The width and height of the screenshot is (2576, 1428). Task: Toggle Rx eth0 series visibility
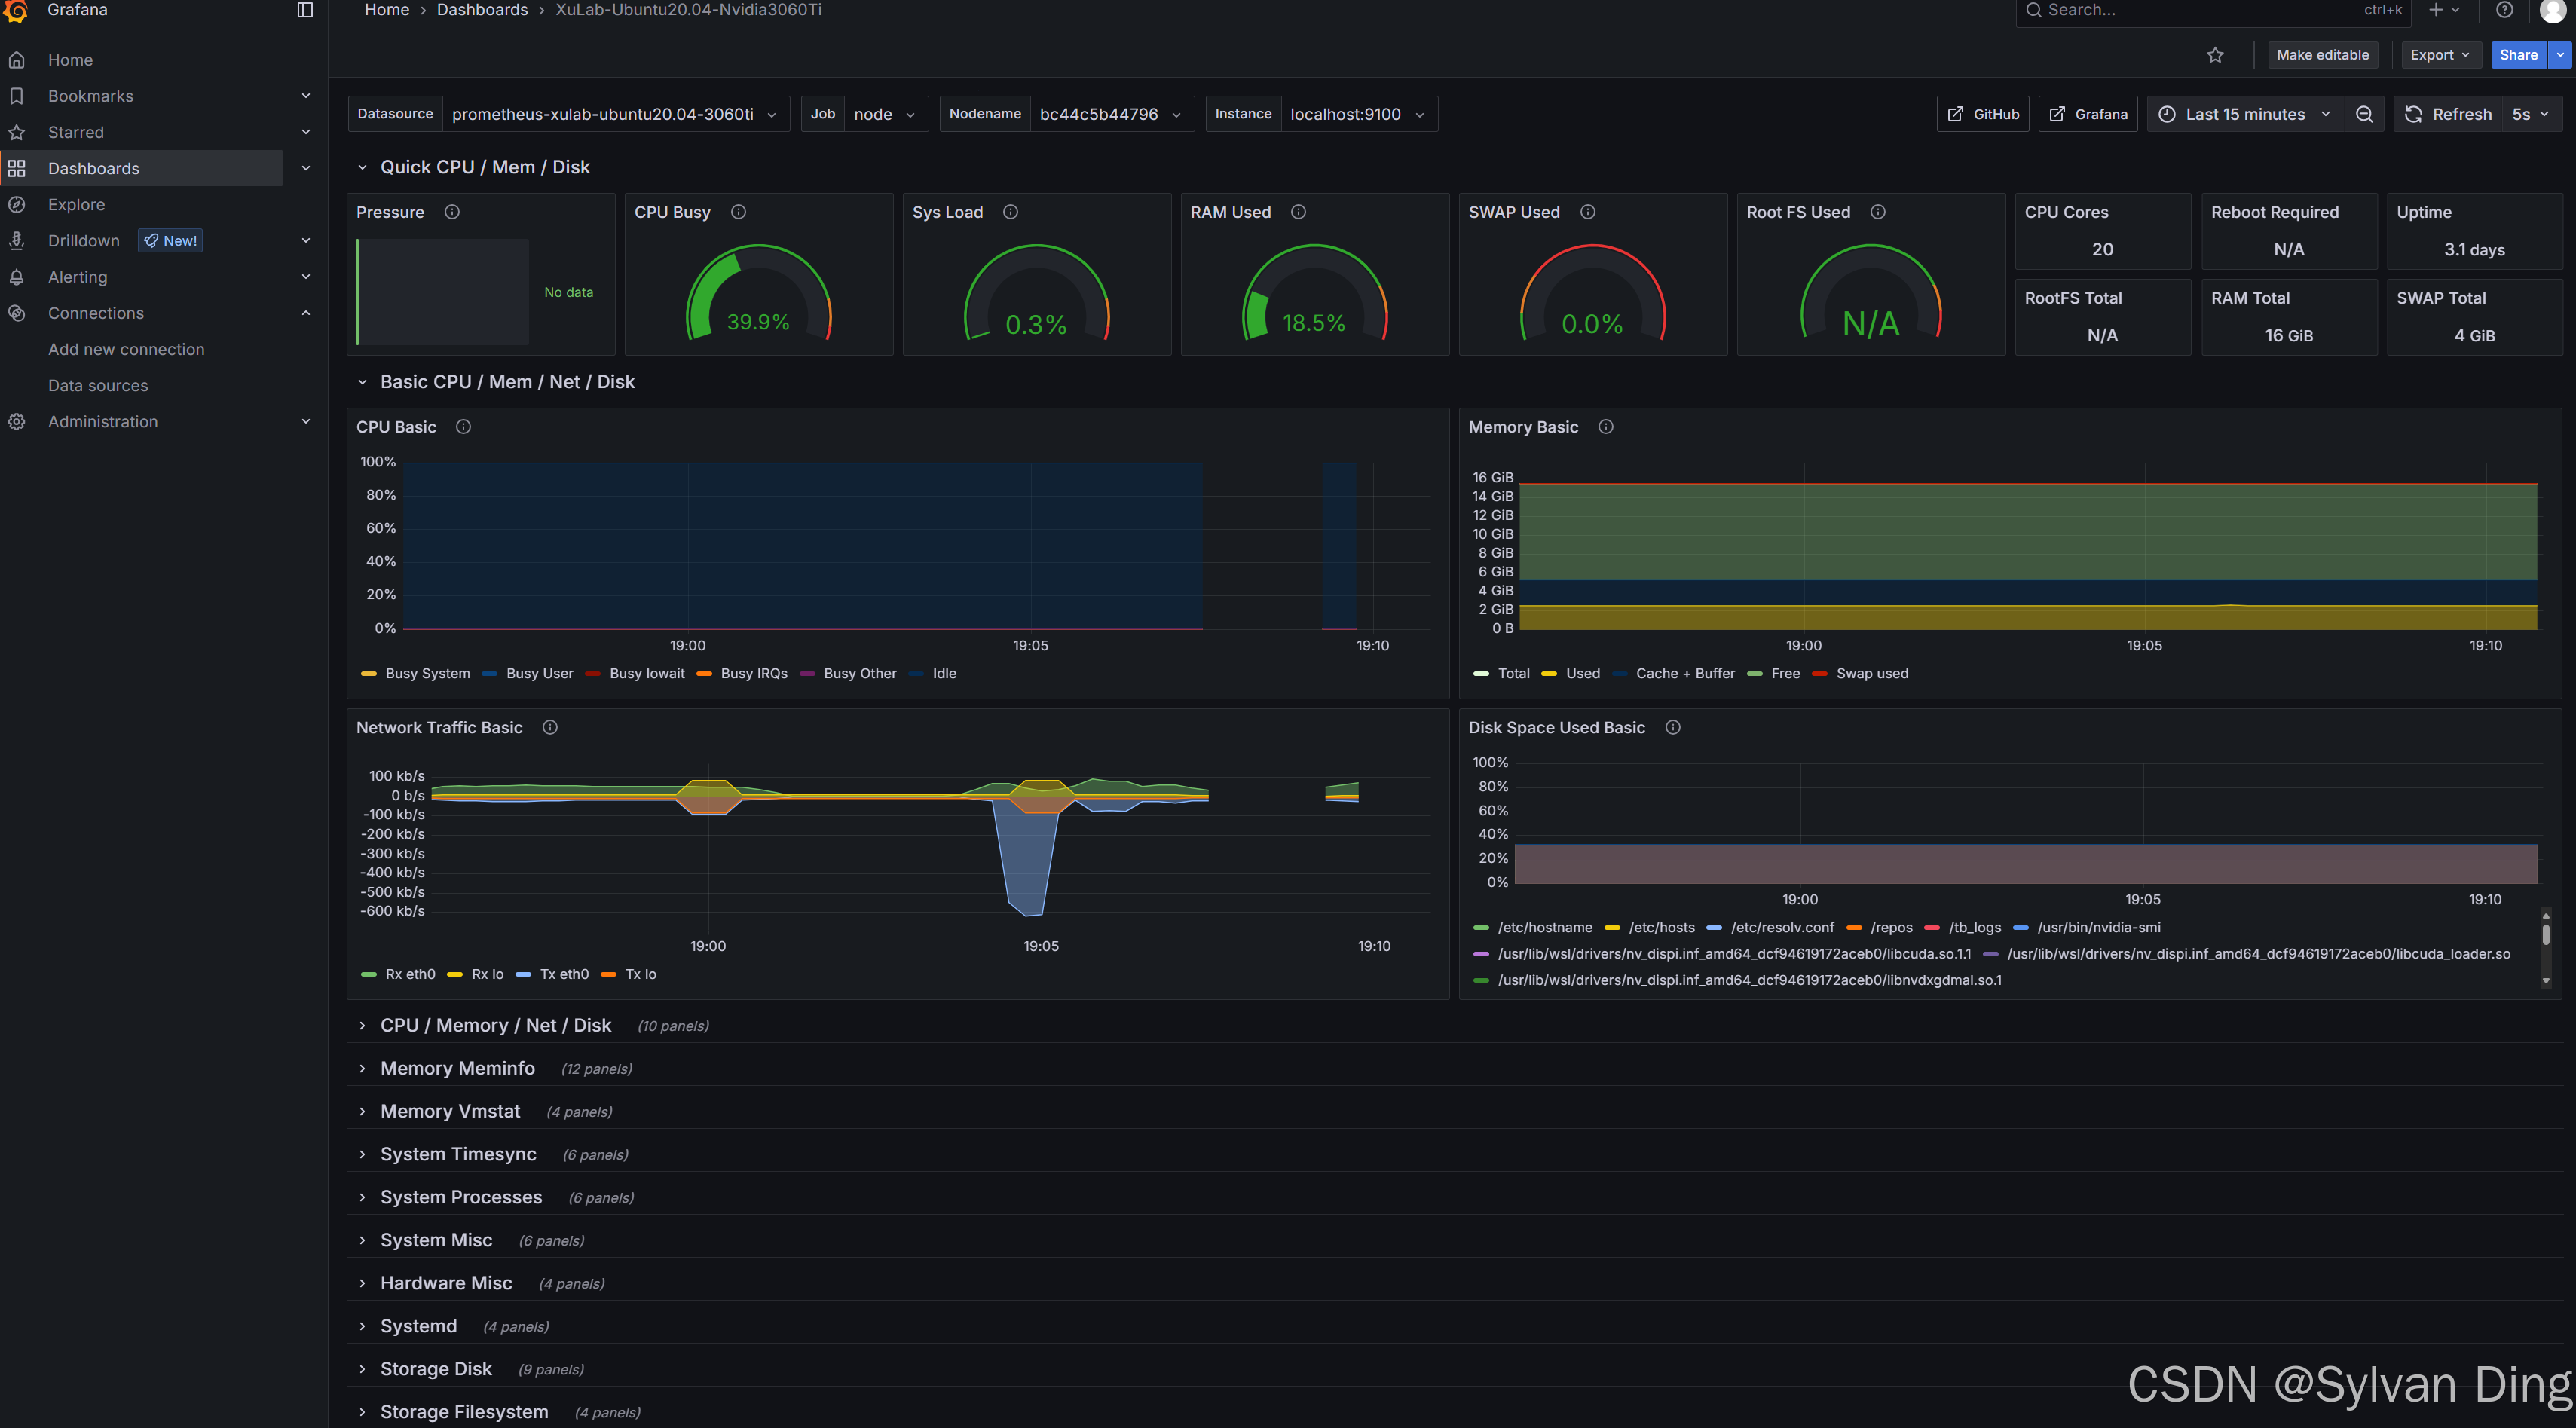pos(409,975)
